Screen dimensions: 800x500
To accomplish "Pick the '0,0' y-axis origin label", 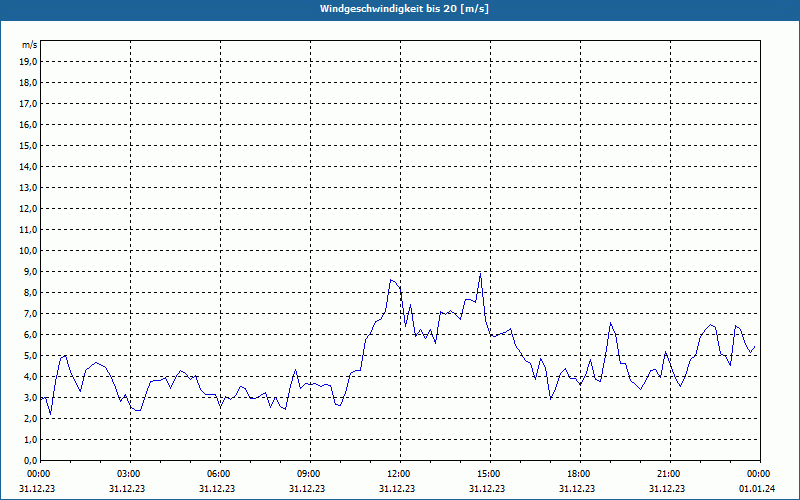I will 31,460.
